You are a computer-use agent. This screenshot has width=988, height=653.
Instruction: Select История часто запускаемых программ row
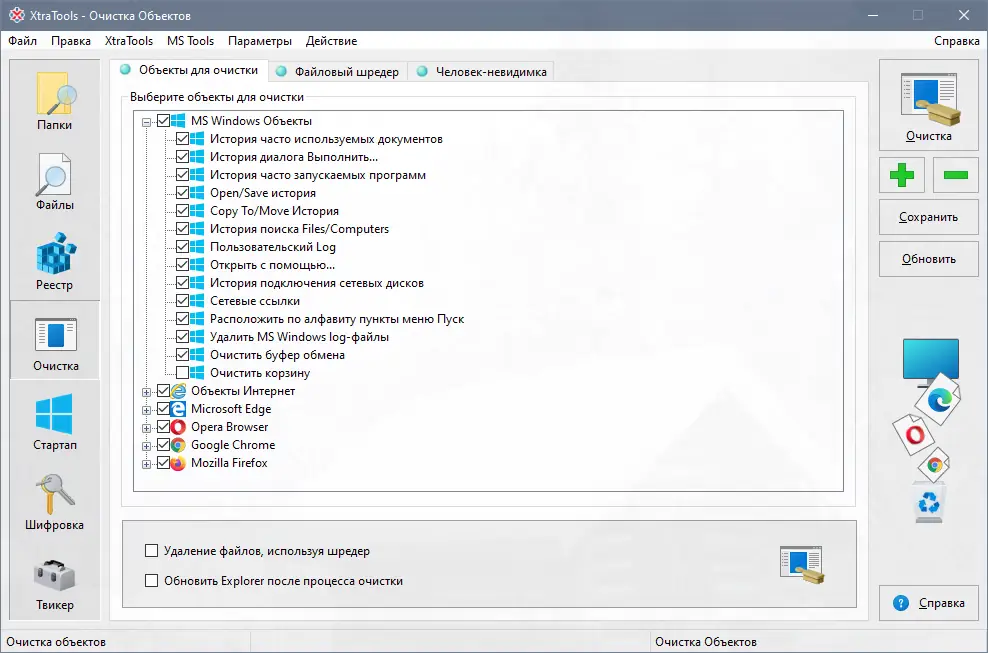(x=318, y=175)
